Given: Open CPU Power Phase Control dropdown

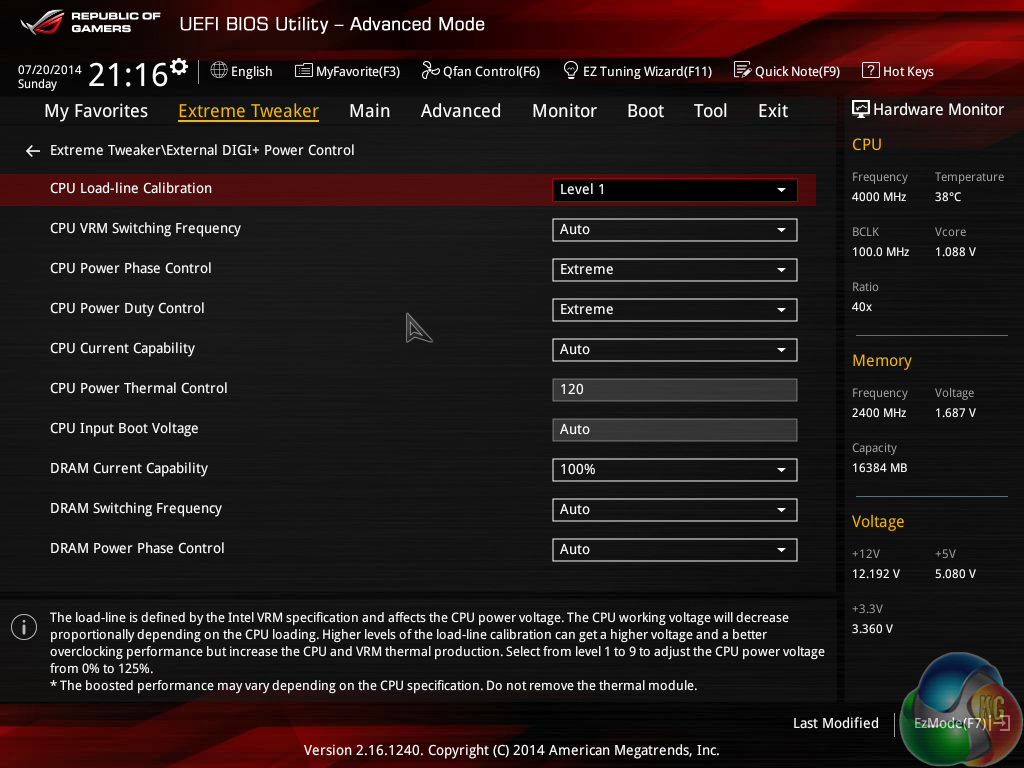Looking at the screenshot, I should pos(675,270).
